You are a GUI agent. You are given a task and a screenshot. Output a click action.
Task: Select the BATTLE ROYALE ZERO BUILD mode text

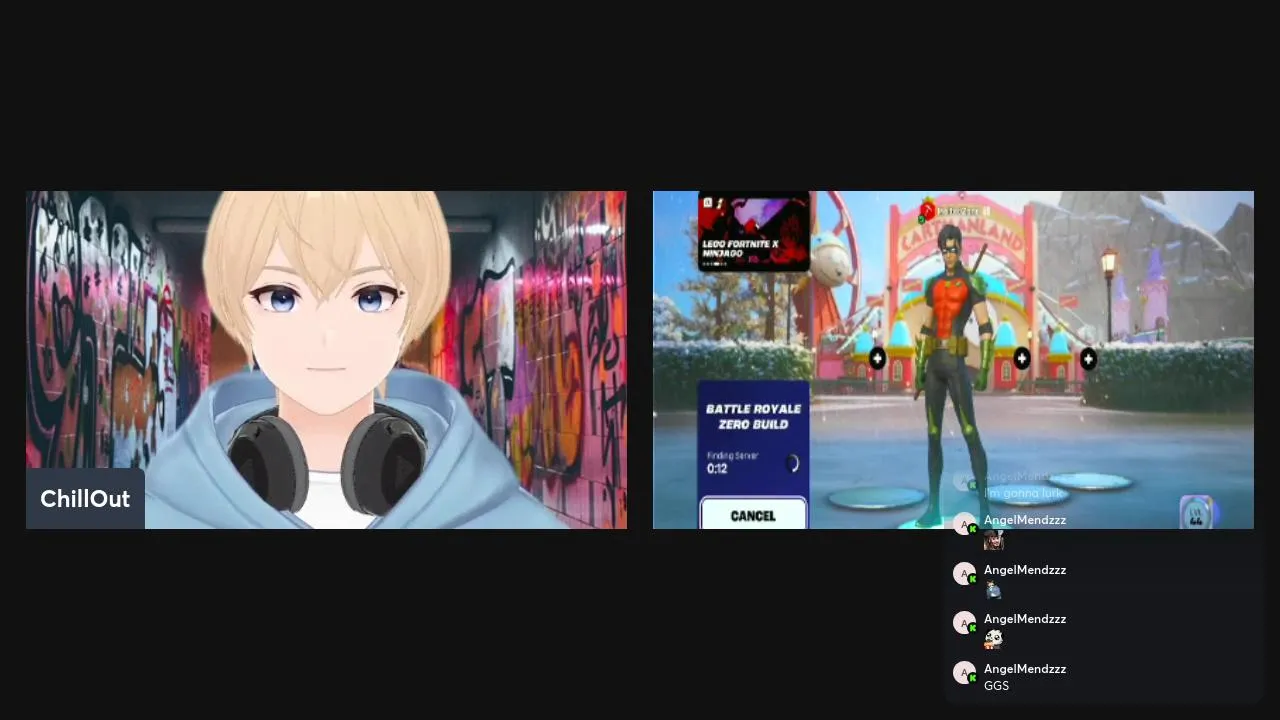753,416
